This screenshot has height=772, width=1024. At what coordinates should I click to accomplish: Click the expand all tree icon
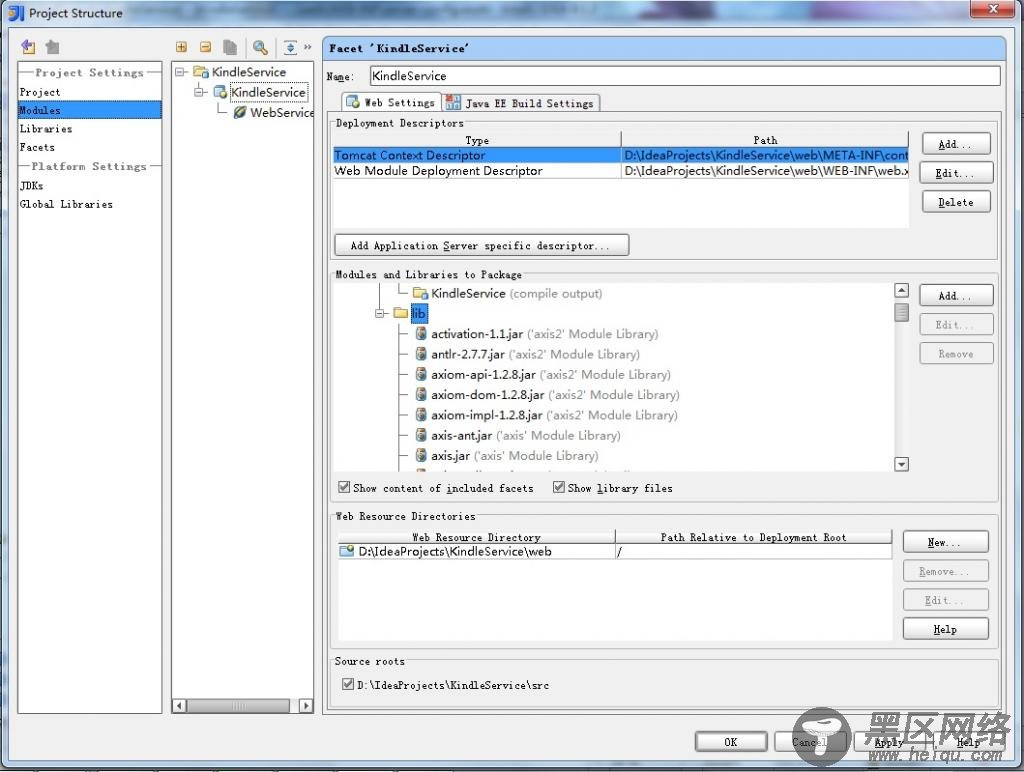(x=182, y=47)
